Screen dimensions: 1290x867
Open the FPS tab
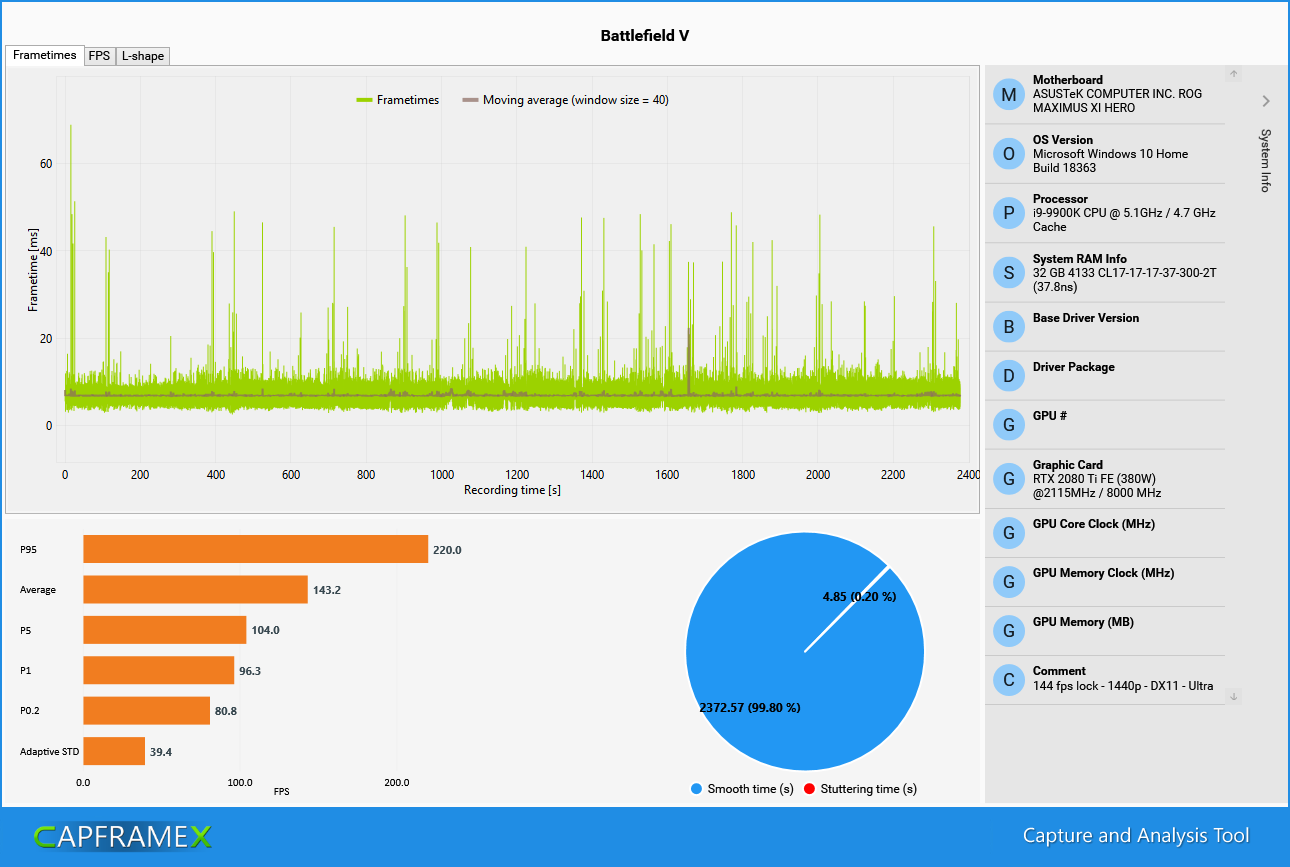point(100,56)
